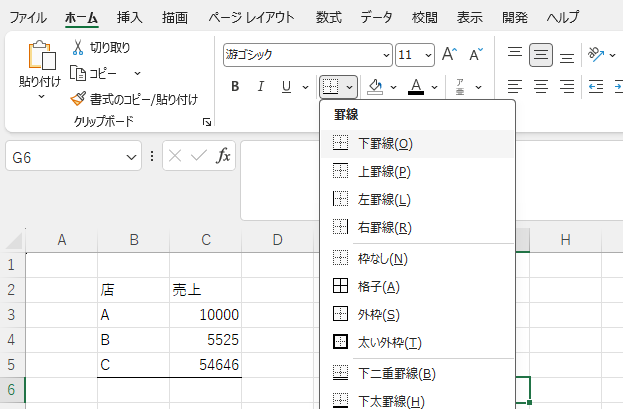The height and width of the screenshot is (409, 623).
Task: Click the Borders button icon
Action: (331, 86)
